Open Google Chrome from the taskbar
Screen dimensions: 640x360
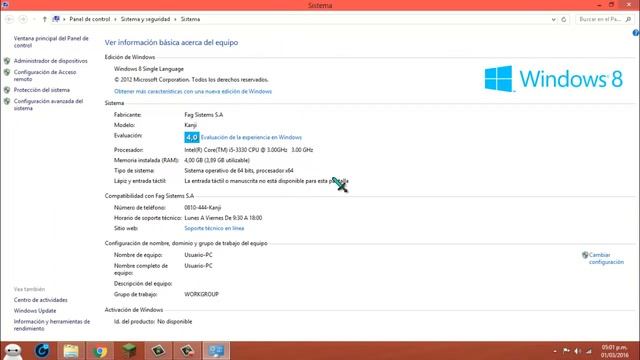(100, 351)
